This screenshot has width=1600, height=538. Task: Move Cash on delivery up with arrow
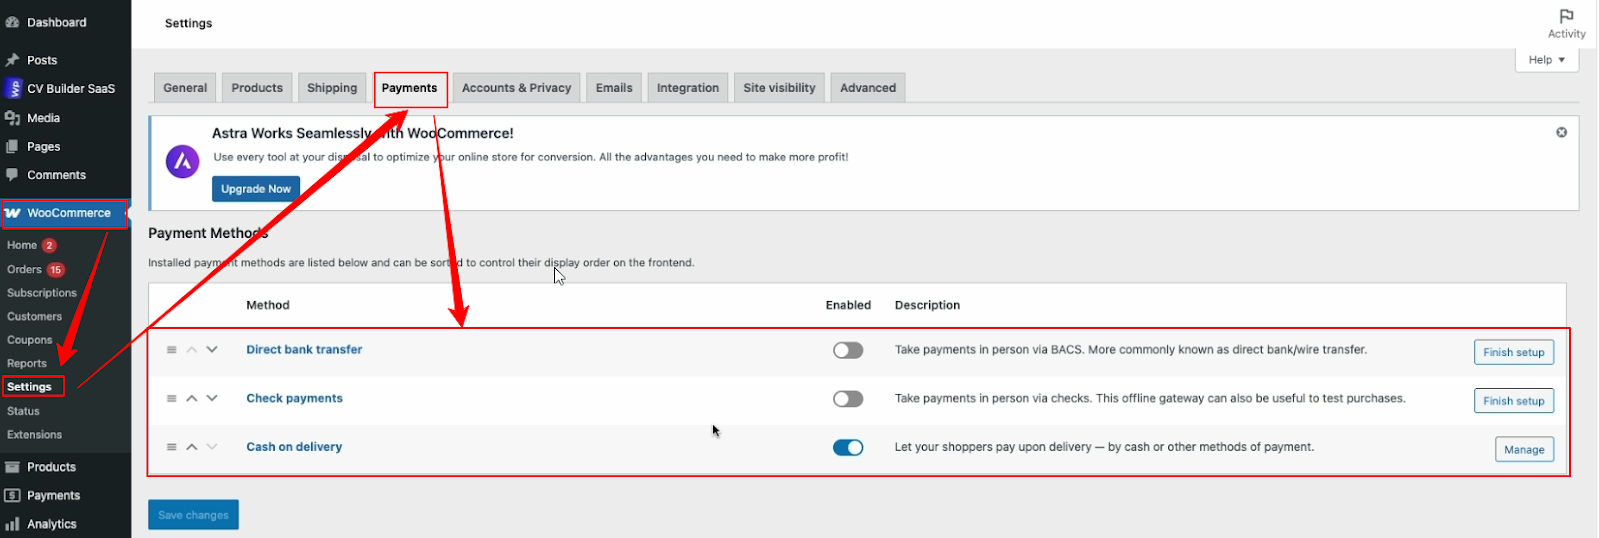(192, 447)
